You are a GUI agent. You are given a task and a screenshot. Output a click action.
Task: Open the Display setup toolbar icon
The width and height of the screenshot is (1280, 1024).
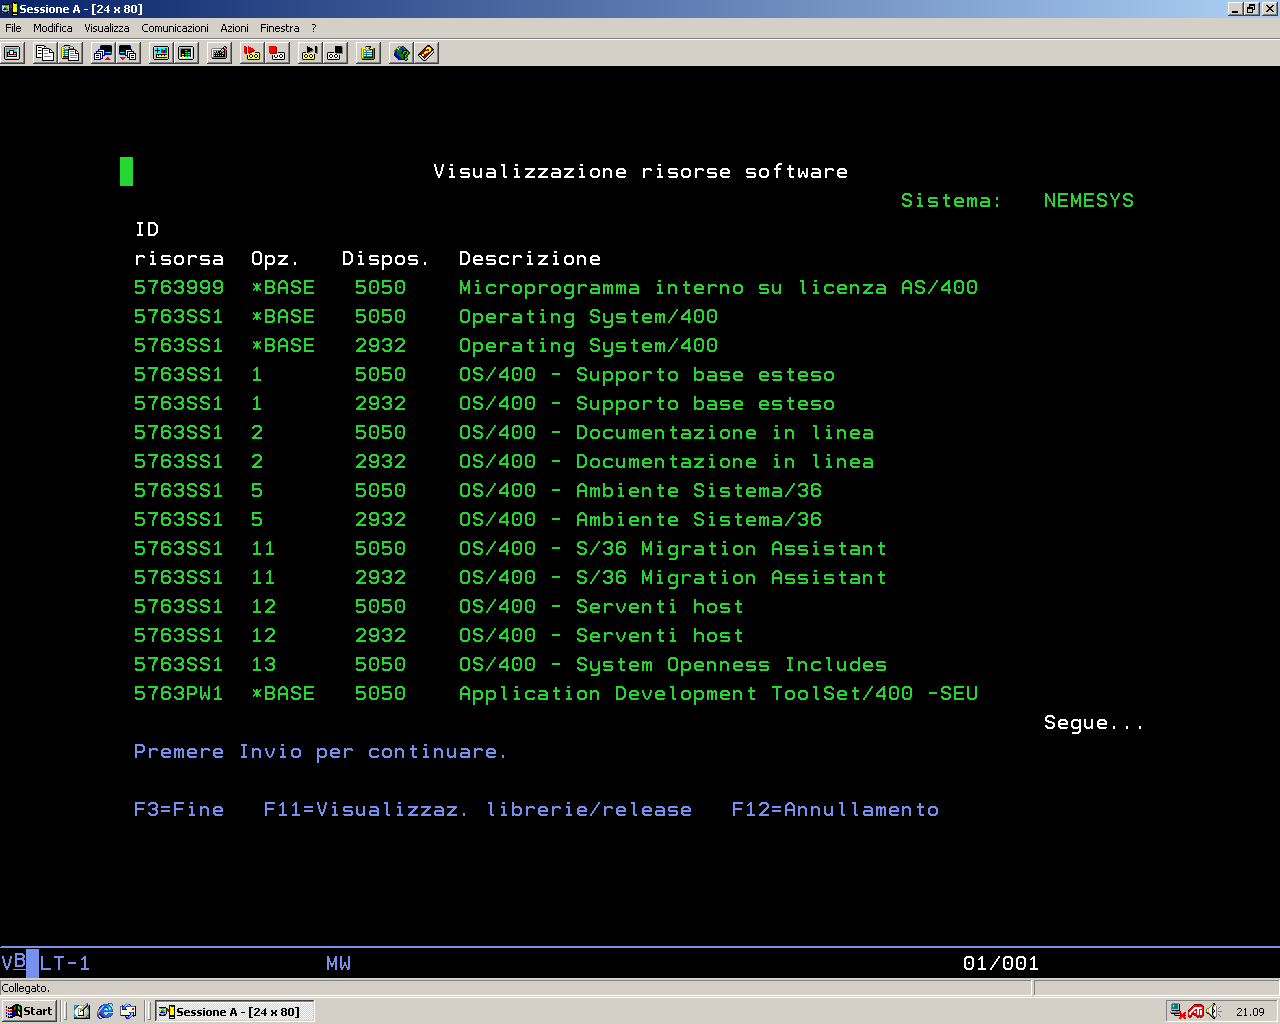tap(160, 53)
